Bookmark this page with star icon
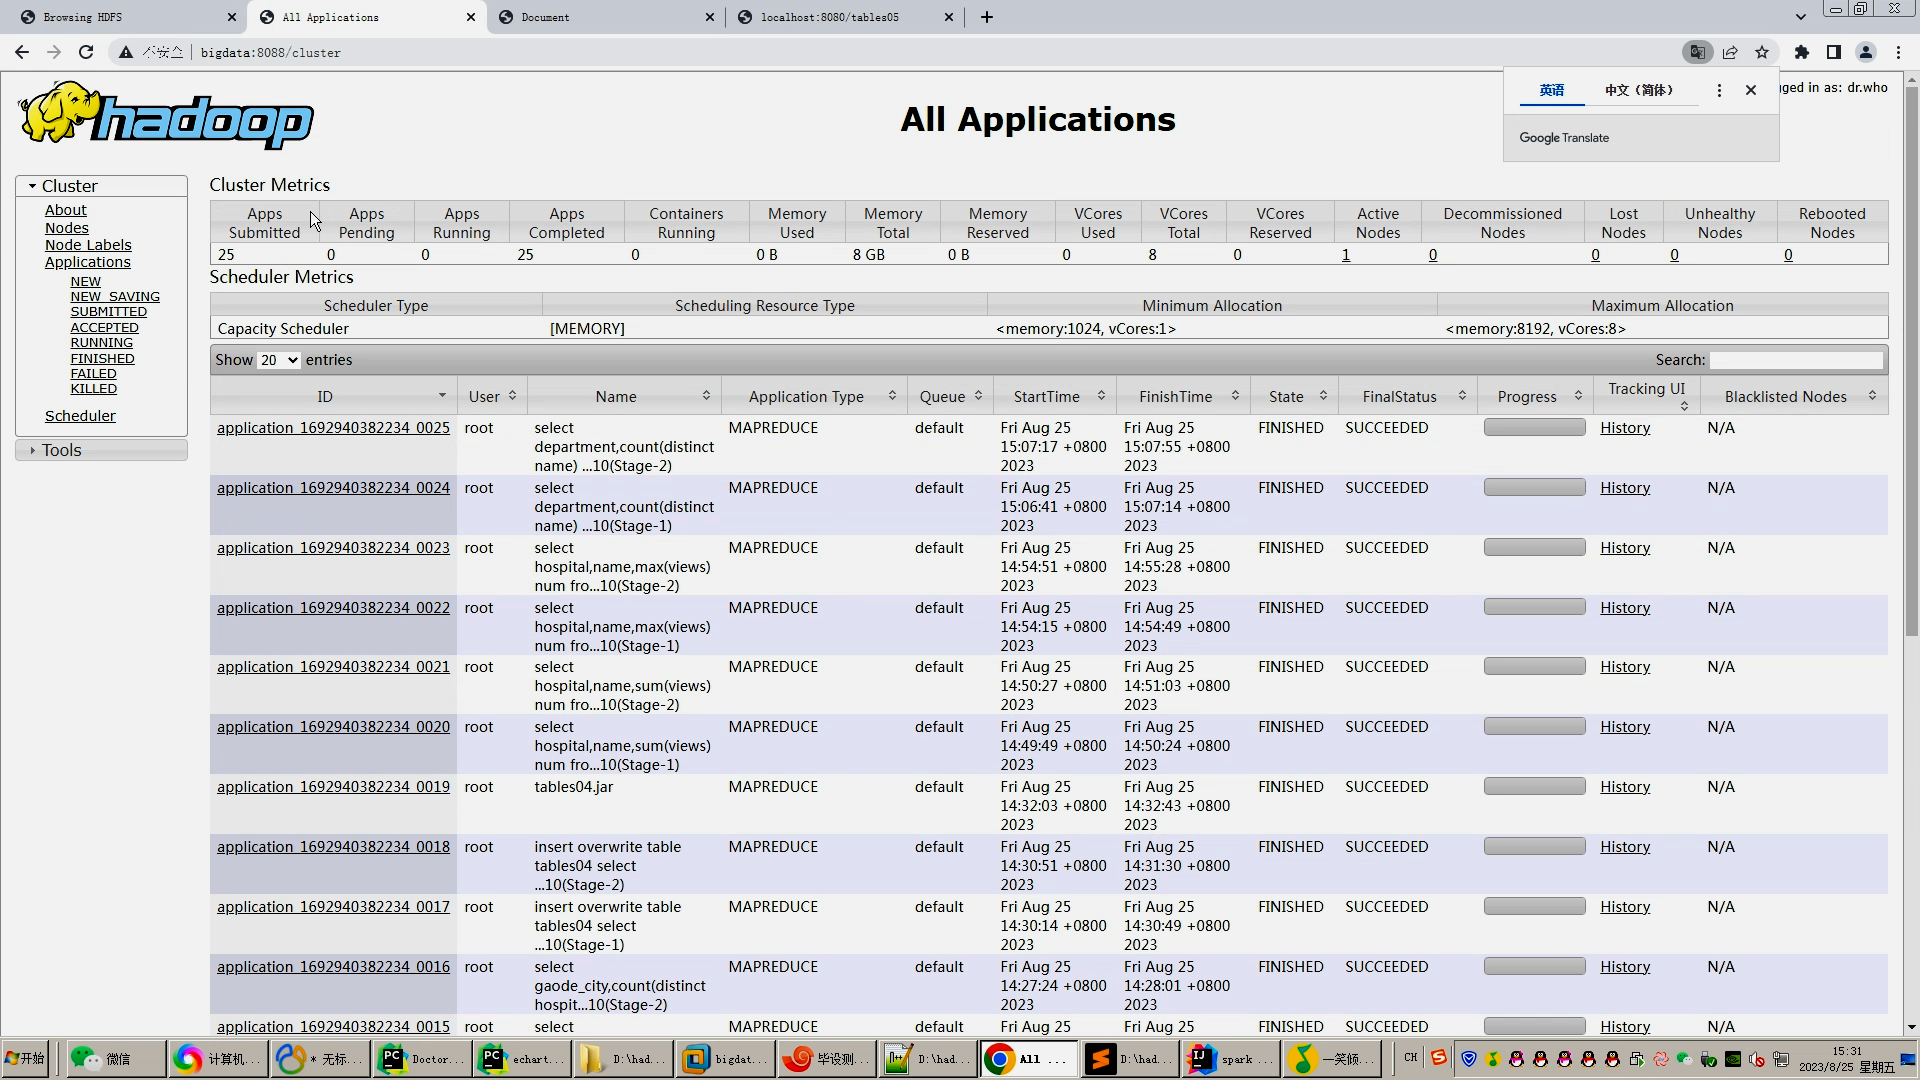Viewport: 1920px width, 1080px height. (x=1762, y=52)
